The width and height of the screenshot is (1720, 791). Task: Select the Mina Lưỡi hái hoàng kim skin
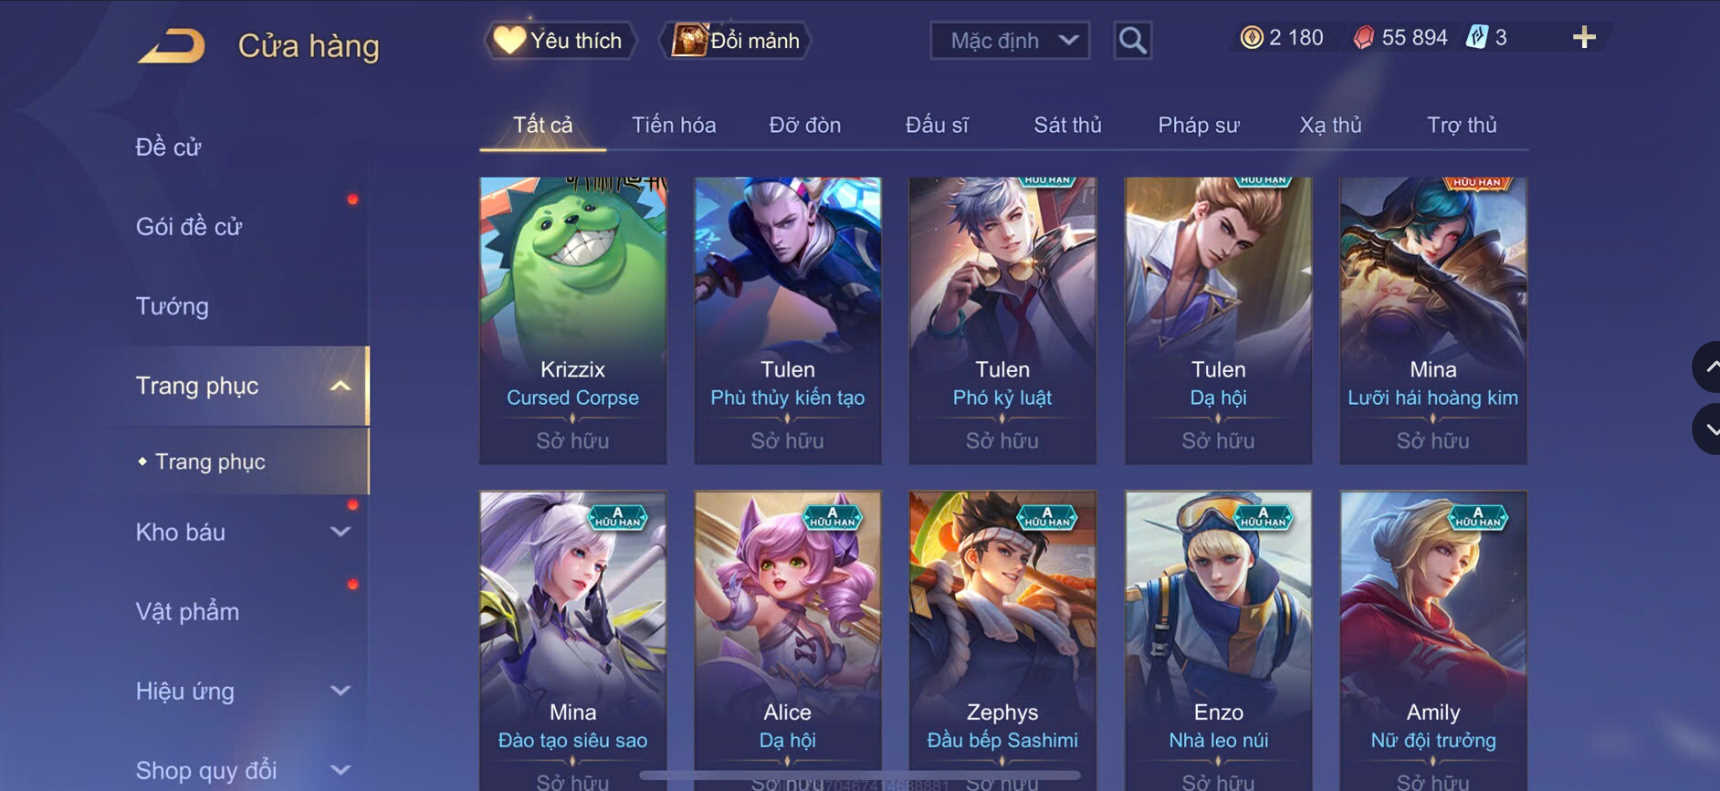click(1433, 320)
